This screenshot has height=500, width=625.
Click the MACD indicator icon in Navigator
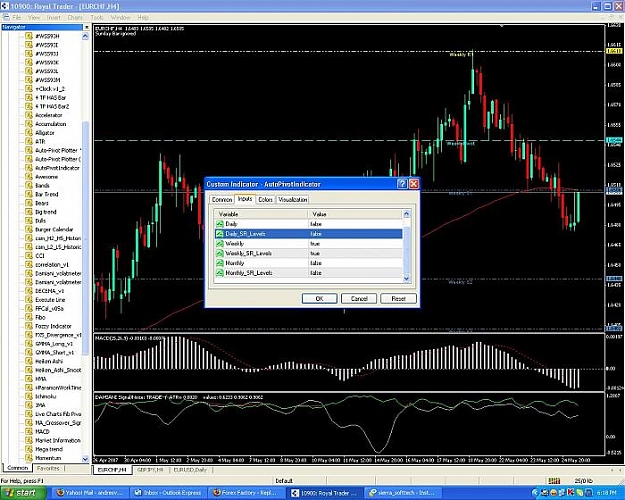(x=29, y=431)
